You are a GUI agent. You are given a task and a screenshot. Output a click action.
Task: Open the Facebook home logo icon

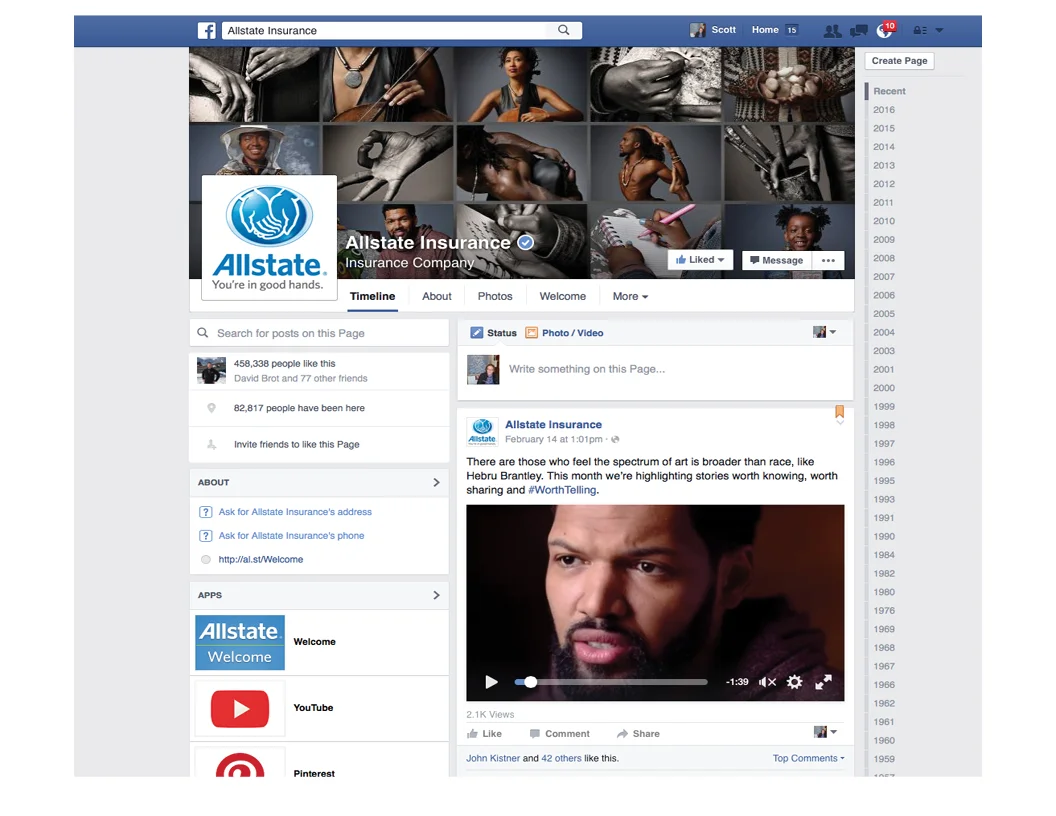coord(207,30)
